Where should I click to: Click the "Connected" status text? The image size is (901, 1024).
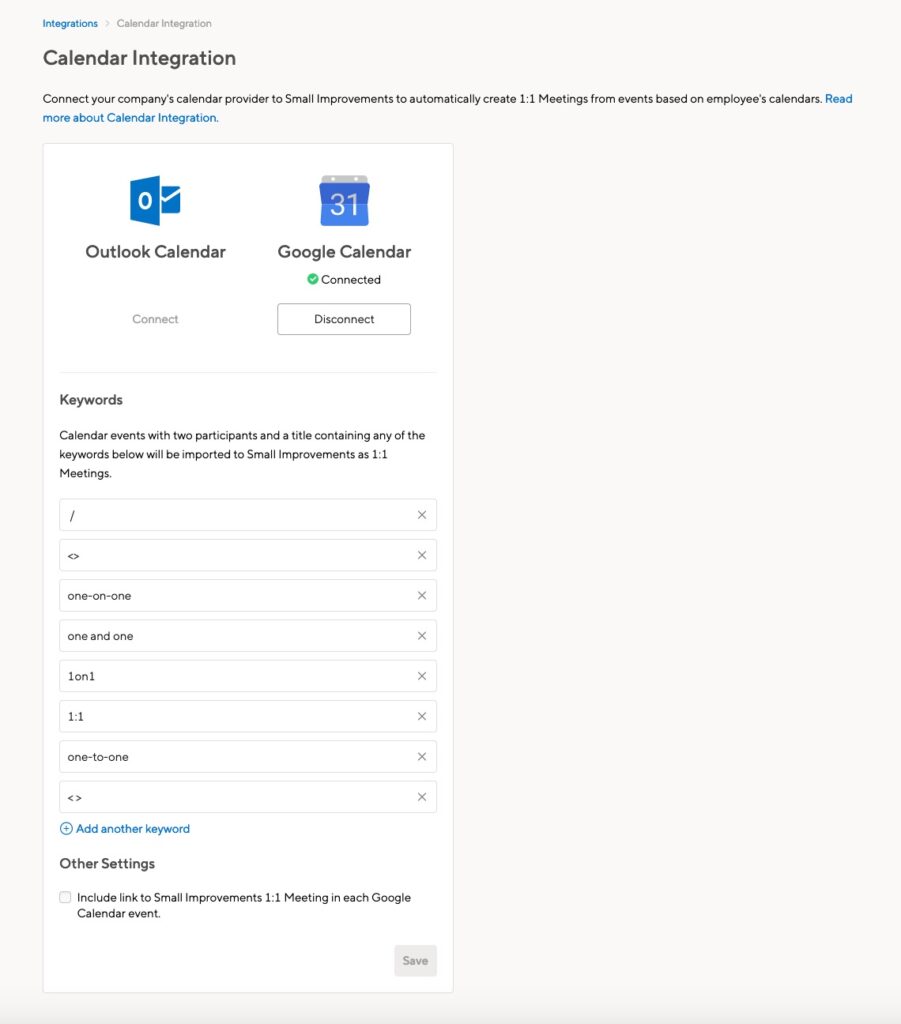pyautogui.click(x=351, y=280)
